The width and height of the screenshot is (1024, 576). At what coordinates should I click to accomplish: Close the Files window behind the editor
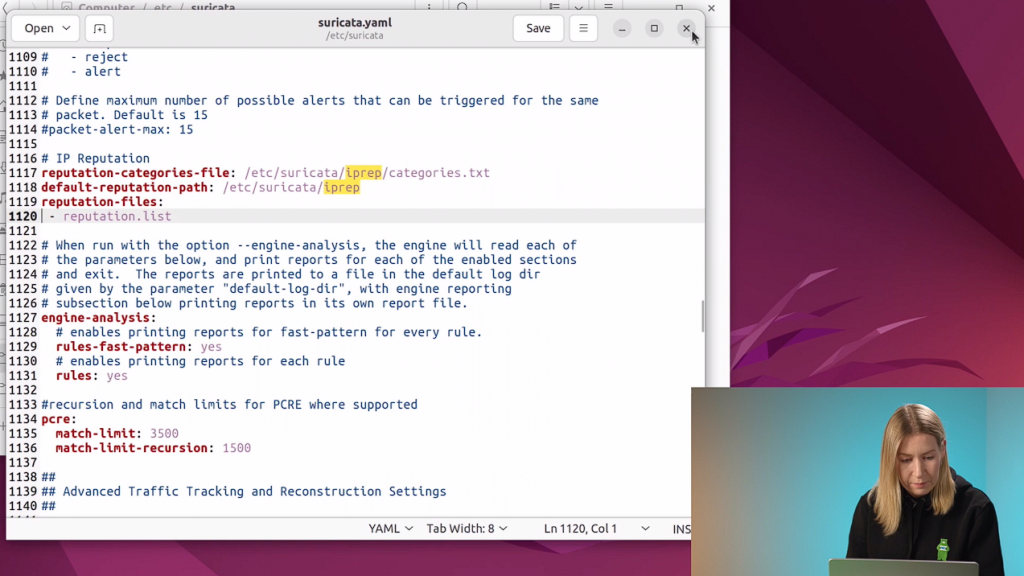coord(711,8)
